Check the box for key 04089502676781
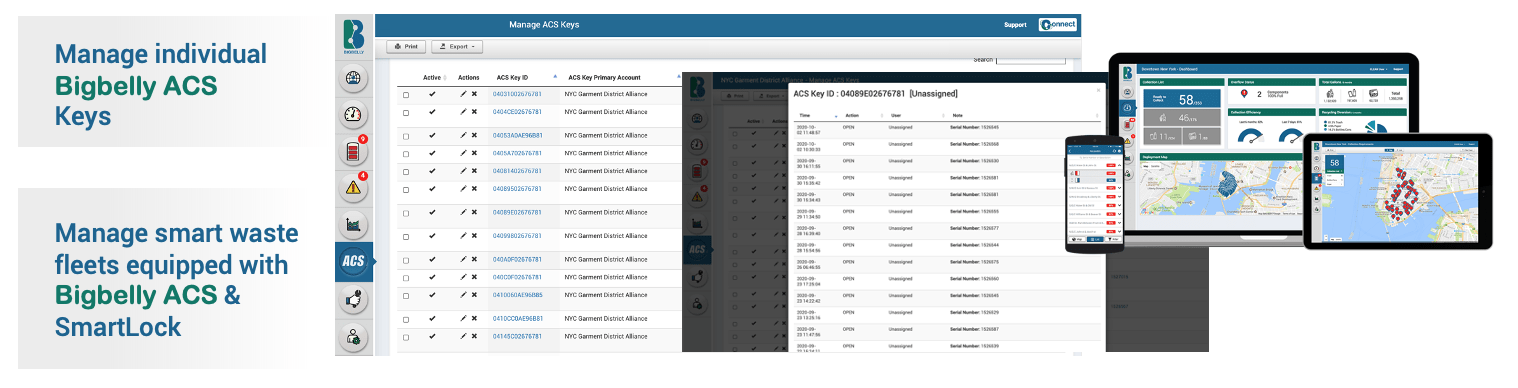 406,189
